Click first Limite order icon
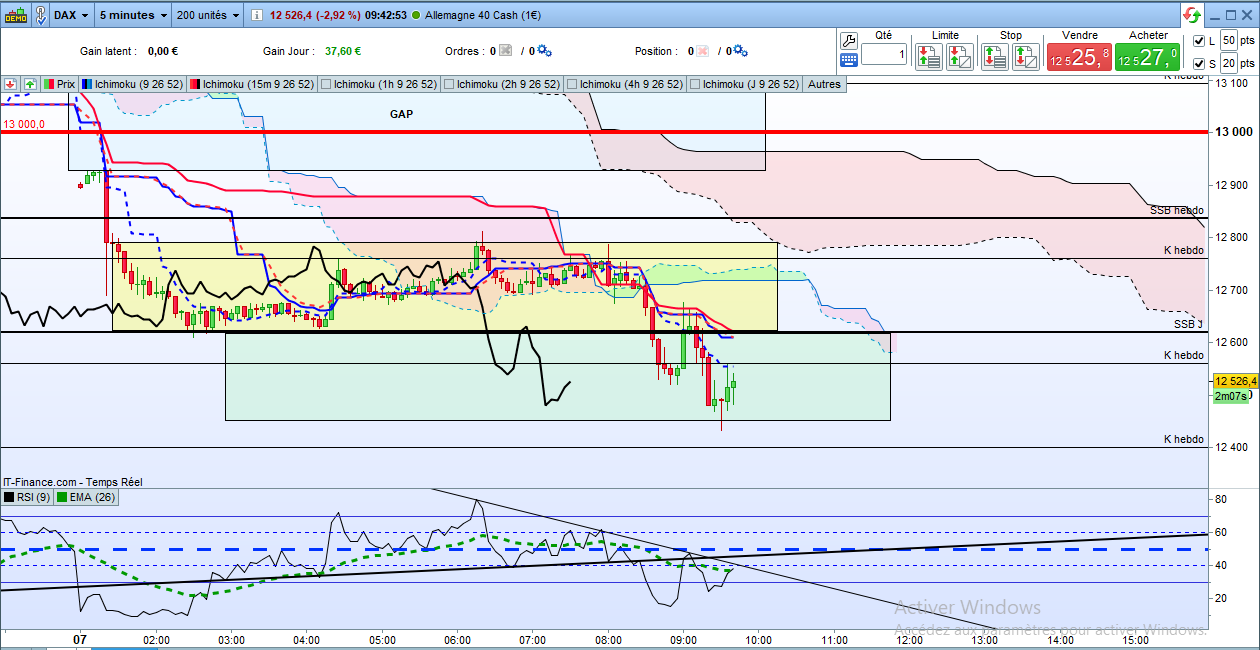1260x650 pixels. click(x=929, y=57)
